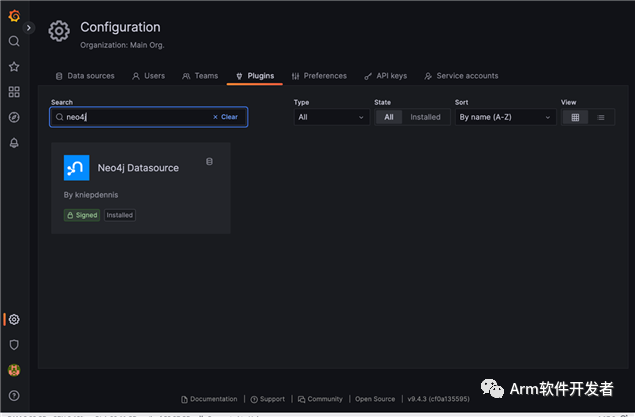
Task: Click the large Configuration gear header icon
Action: [59, 31]
